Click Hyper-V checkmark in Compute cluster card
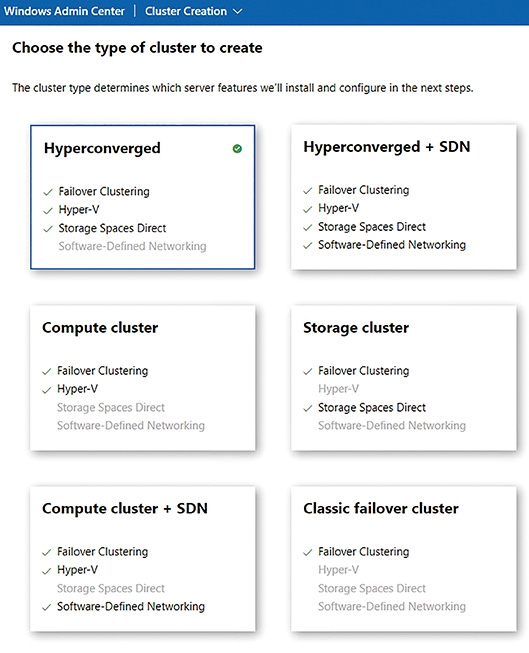Viewport: 529px width, 653px height. point(47,390)
